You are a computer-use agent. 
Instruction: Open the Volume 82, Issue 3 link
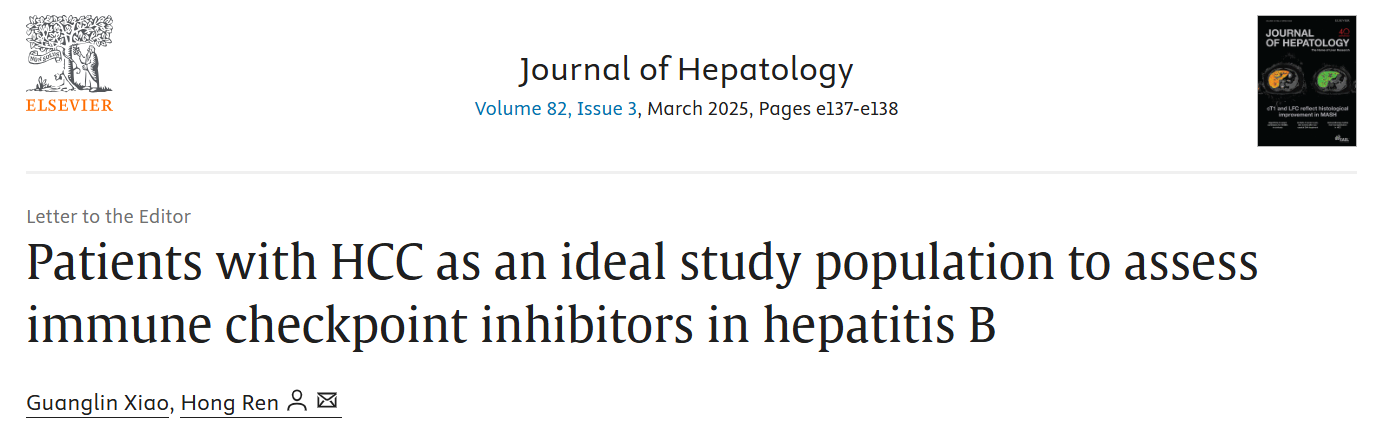coord(556,108)
